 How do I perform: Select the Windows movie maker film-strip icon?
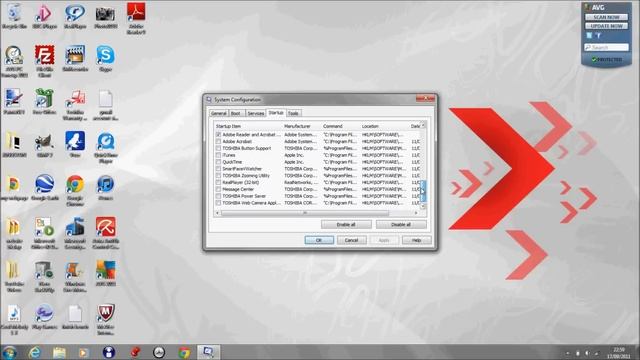75,58
